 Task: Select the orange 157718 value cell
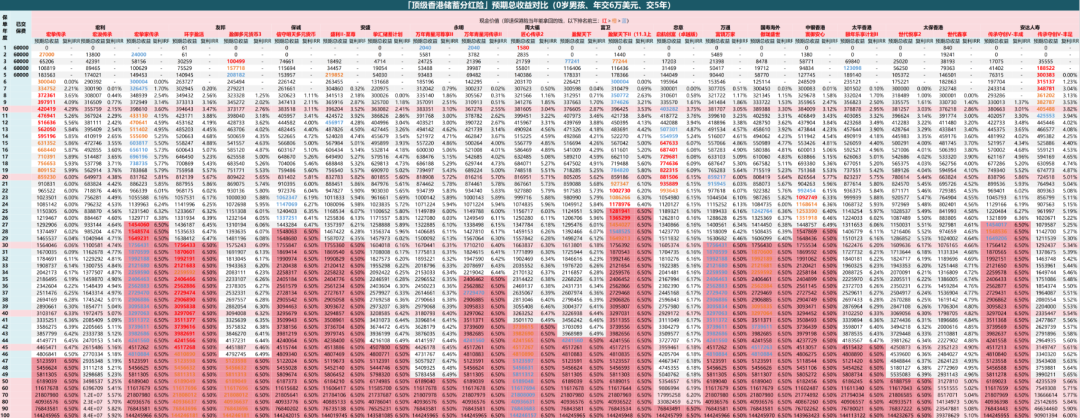[236, 67]
